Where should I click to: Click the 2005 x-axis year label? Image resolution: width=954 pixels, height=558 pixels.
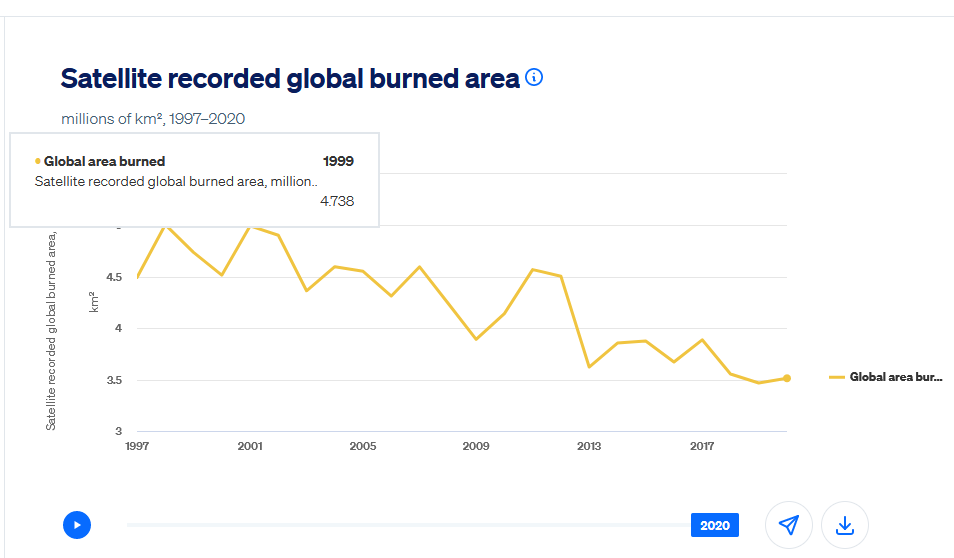[x=363, y=447]
